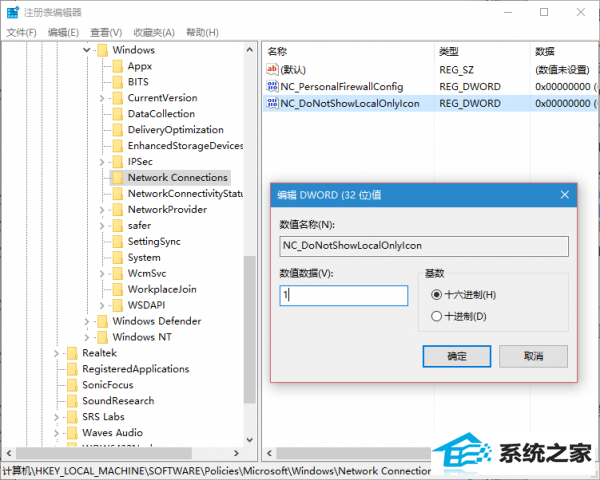Expand the WSDAPI tree node

click(x=102, y=306)
